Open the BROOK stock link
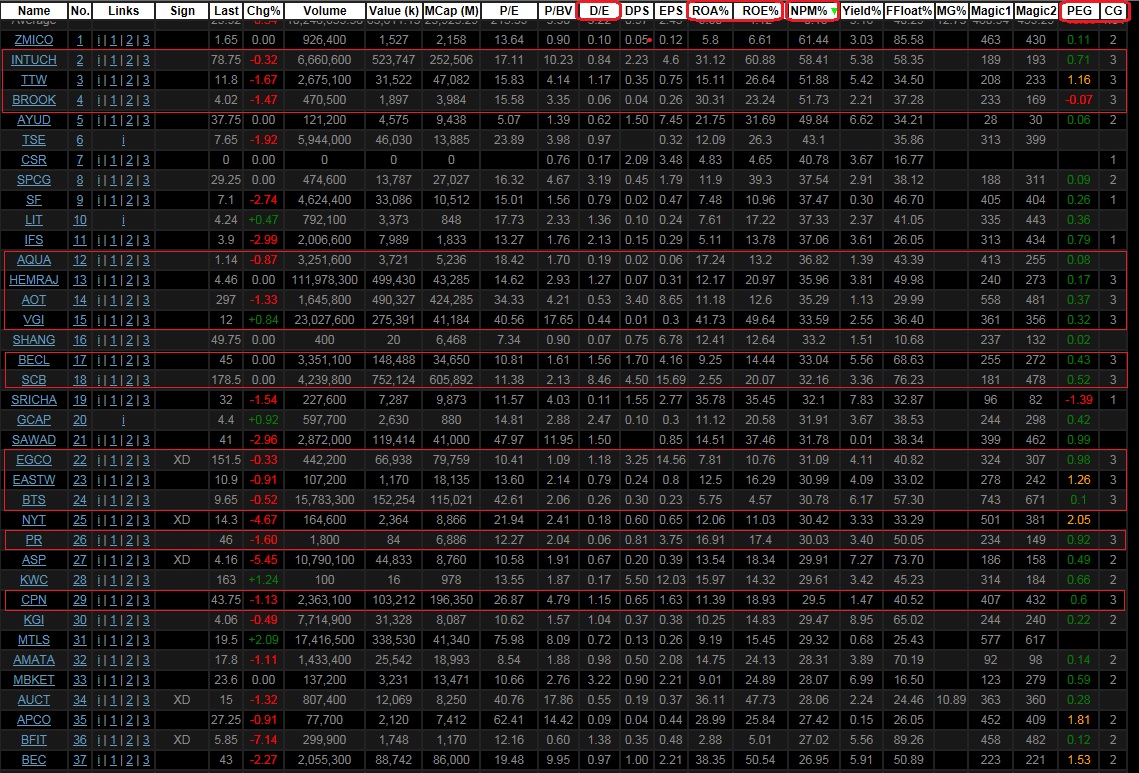The height and width of the screenshot is (773, 1139). point(34,100)
